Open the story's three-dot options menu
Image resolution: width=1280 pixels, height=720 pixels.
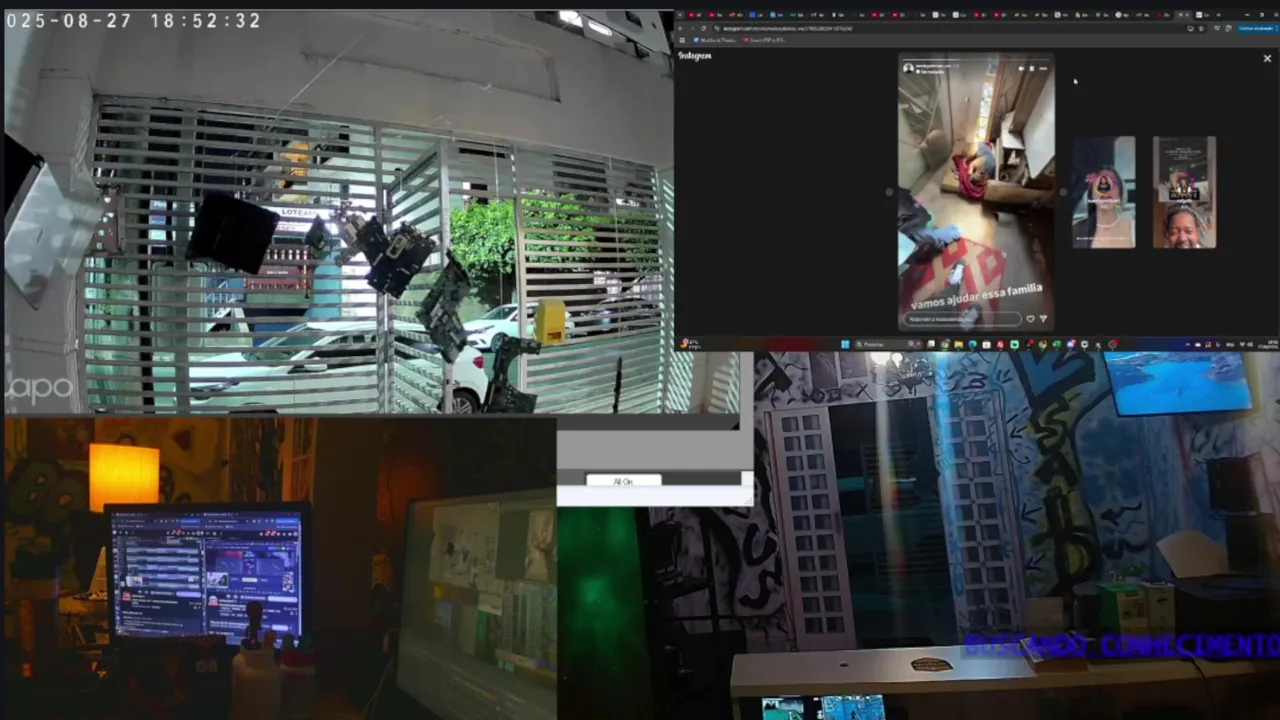1043,68
